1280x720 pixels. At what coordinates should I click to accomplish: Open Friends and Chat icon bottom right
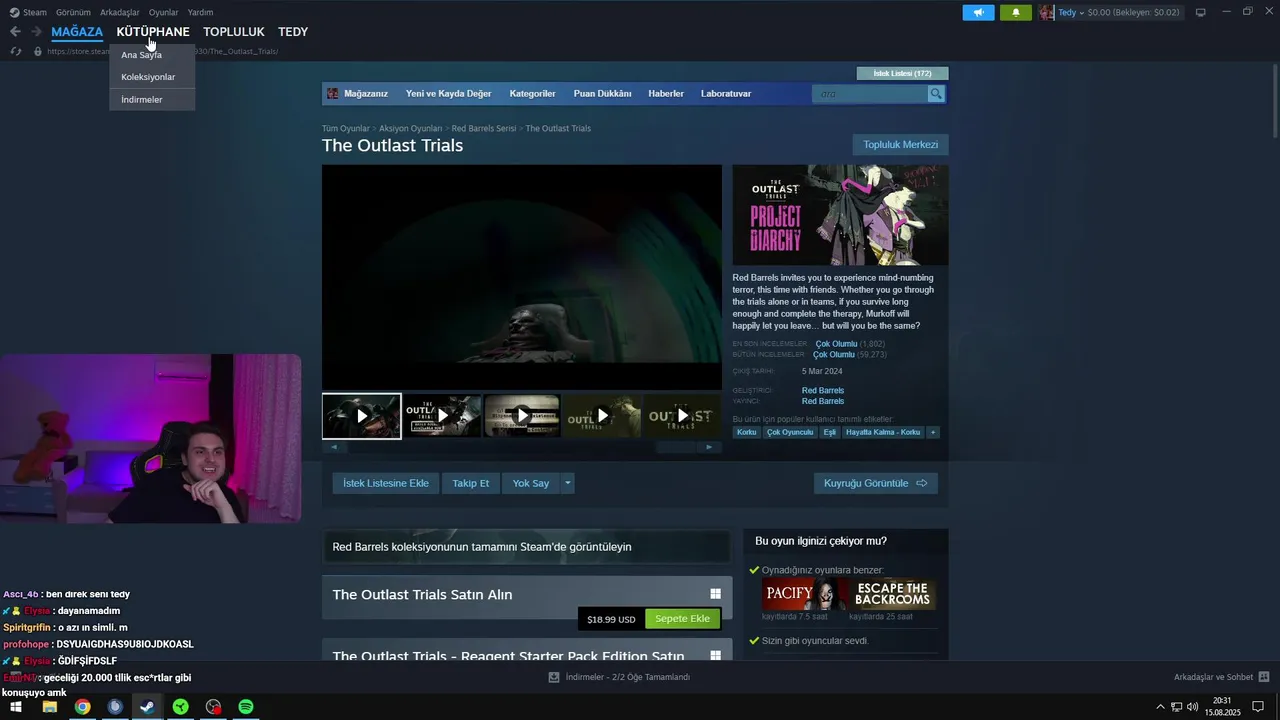(1264, 677)
